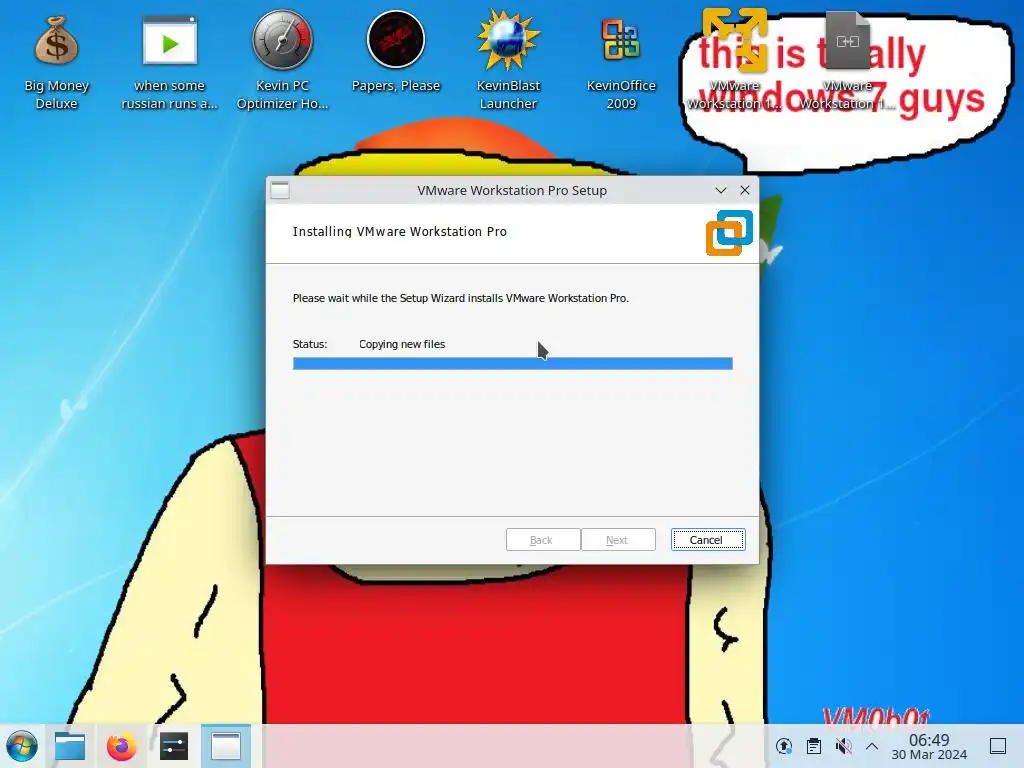The image size is (1024, 768).
Task: Click 'Copying new files' status text
Action: [402, 344]
